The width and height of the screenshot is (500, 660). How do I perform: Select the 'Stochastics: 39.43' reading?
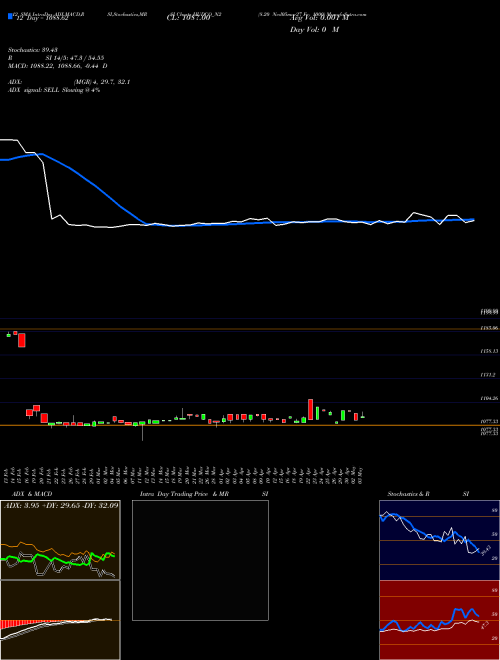tap(33, 50)
